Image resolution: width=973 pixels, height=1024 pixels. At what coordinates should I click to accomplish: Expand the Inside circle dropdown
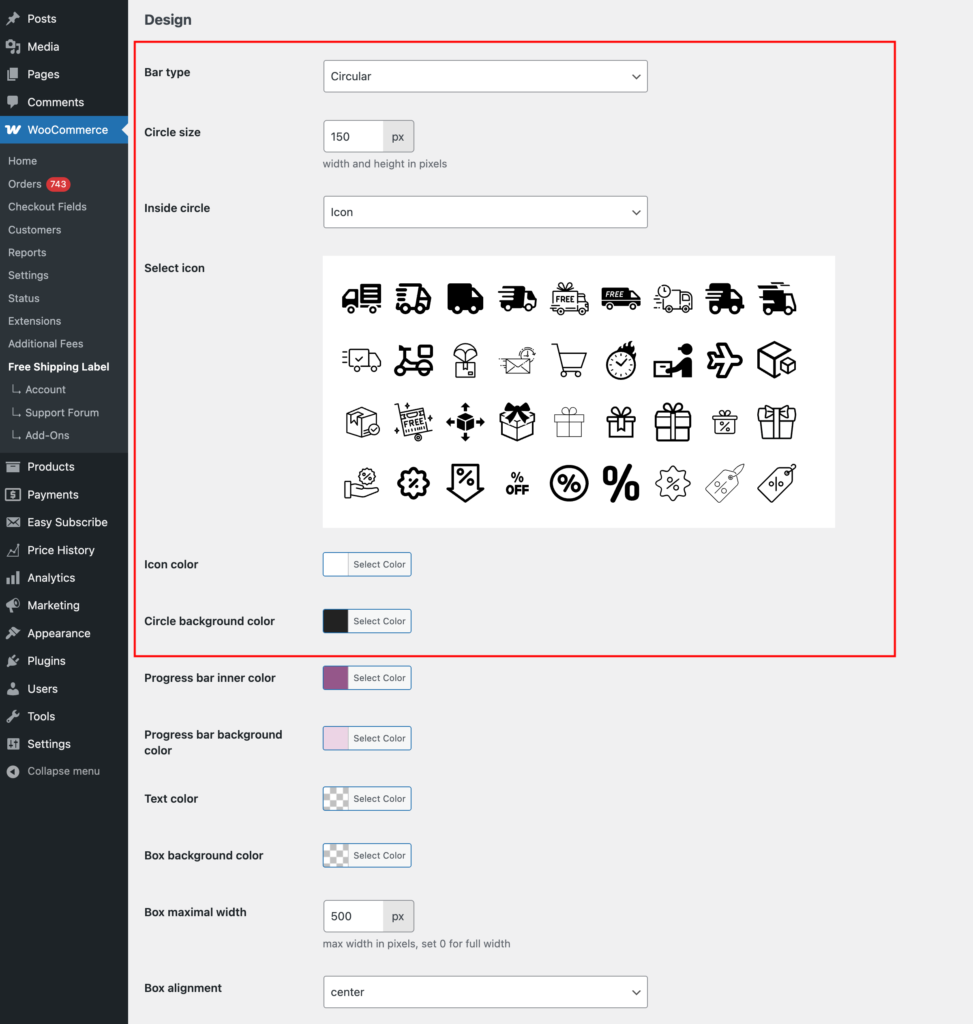pyautogui.click(x=485, y=212)
